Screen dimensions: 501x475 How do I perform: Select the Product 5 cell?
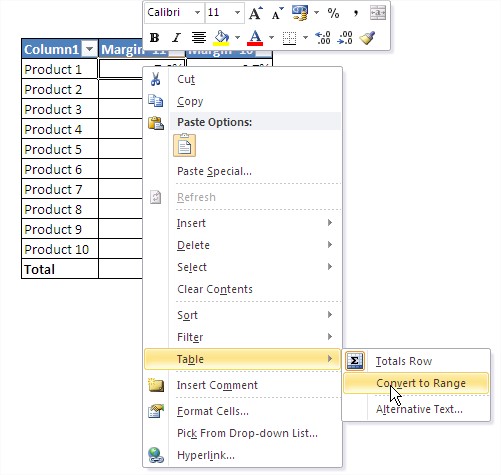[x=60, y=149]
